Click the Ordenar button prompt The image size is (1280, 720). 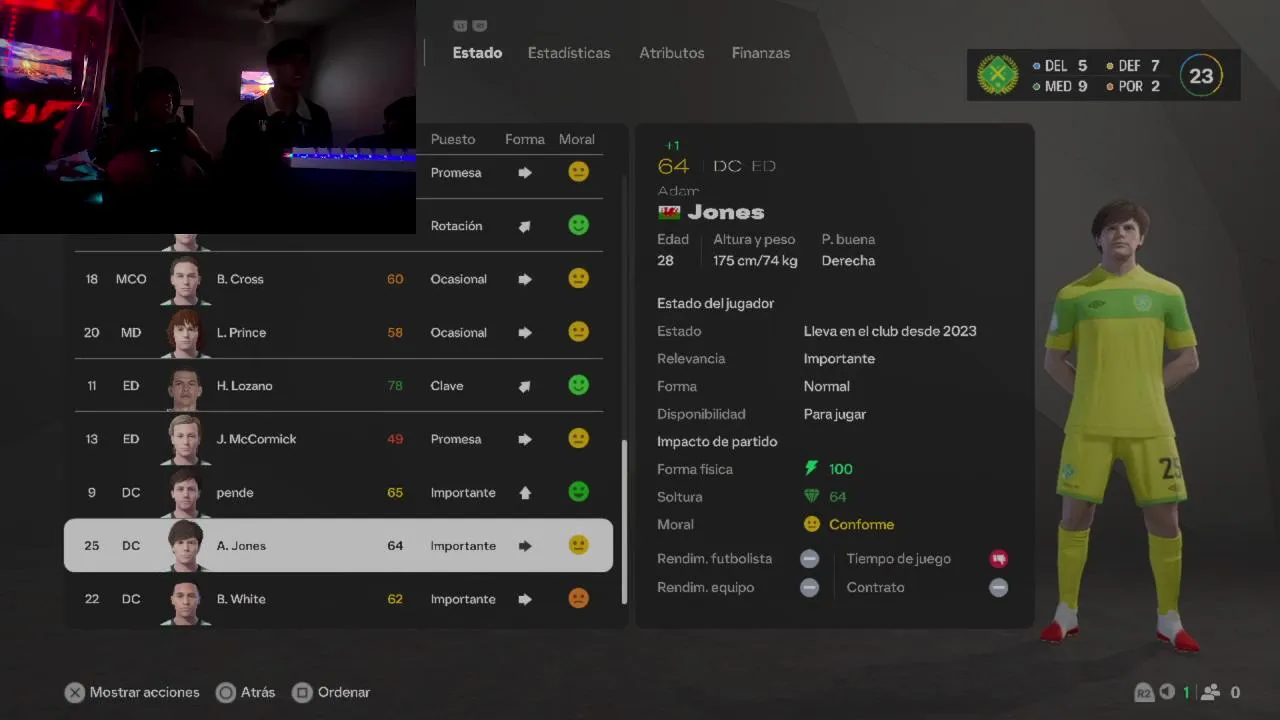[331, 692]
